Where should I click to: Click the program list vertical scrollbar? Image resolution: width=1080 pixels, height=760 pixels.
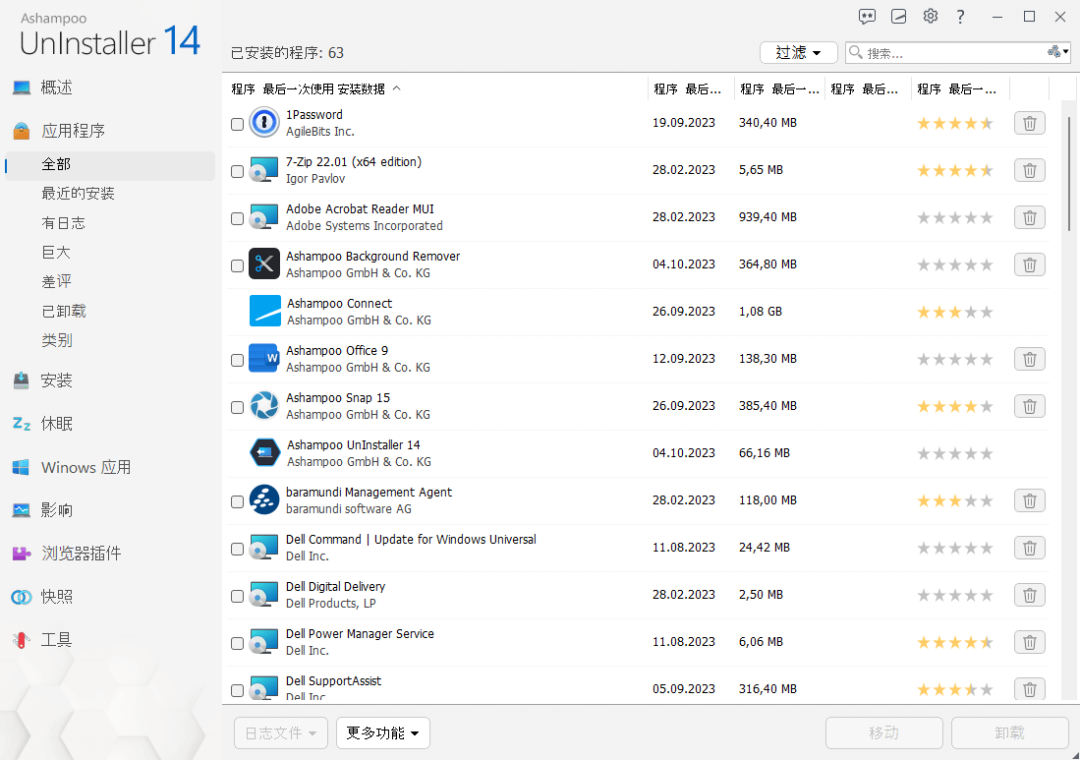(x=1069, y=174)
